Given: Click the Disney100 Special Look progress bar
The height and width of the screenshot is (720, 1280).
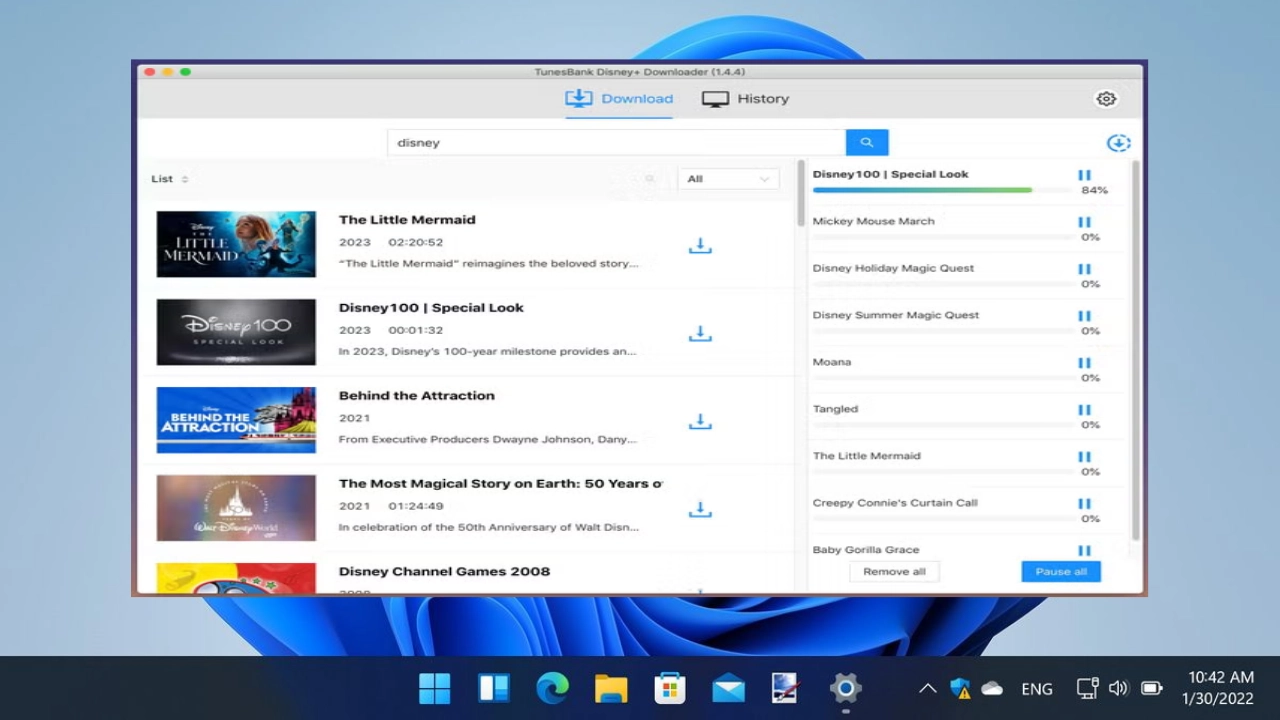Looking at the screenshot, I should 942,190.
